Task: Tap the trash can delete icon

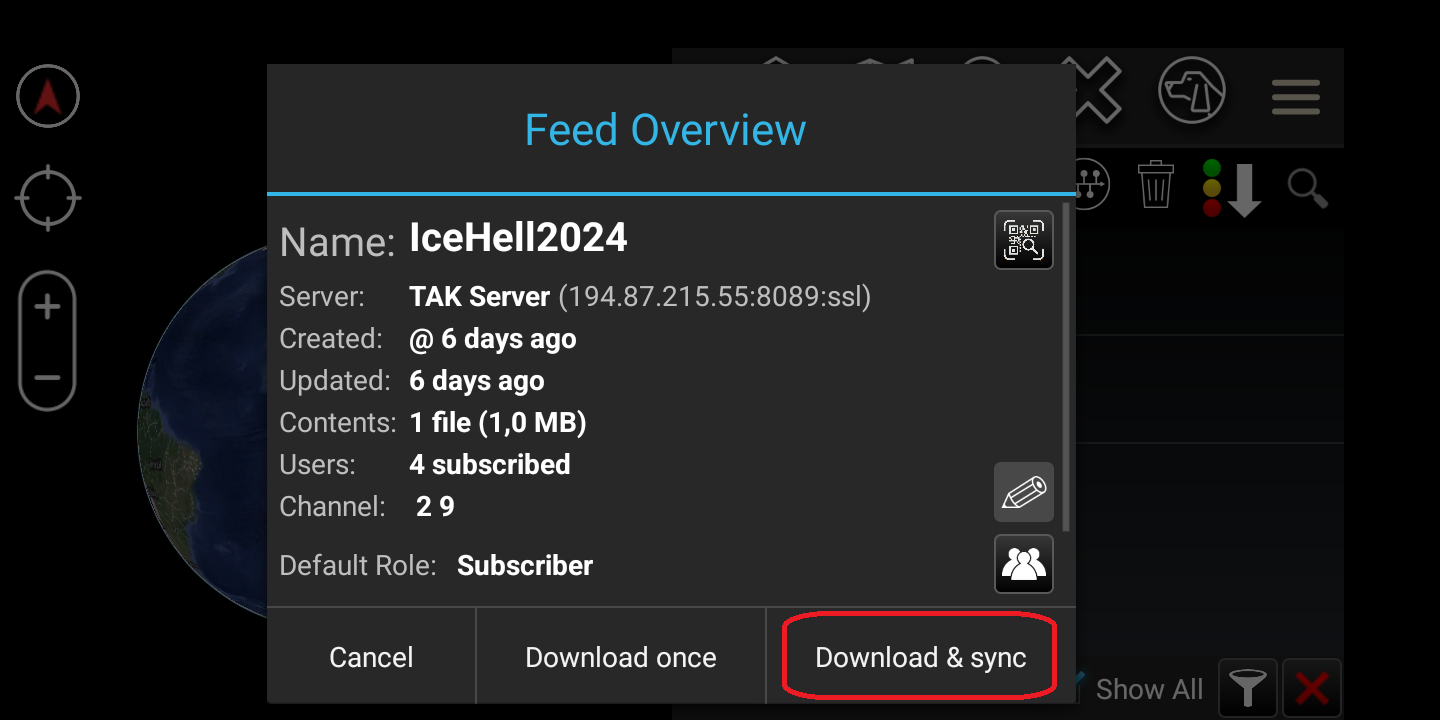Action: click(x=1155, y=185)
